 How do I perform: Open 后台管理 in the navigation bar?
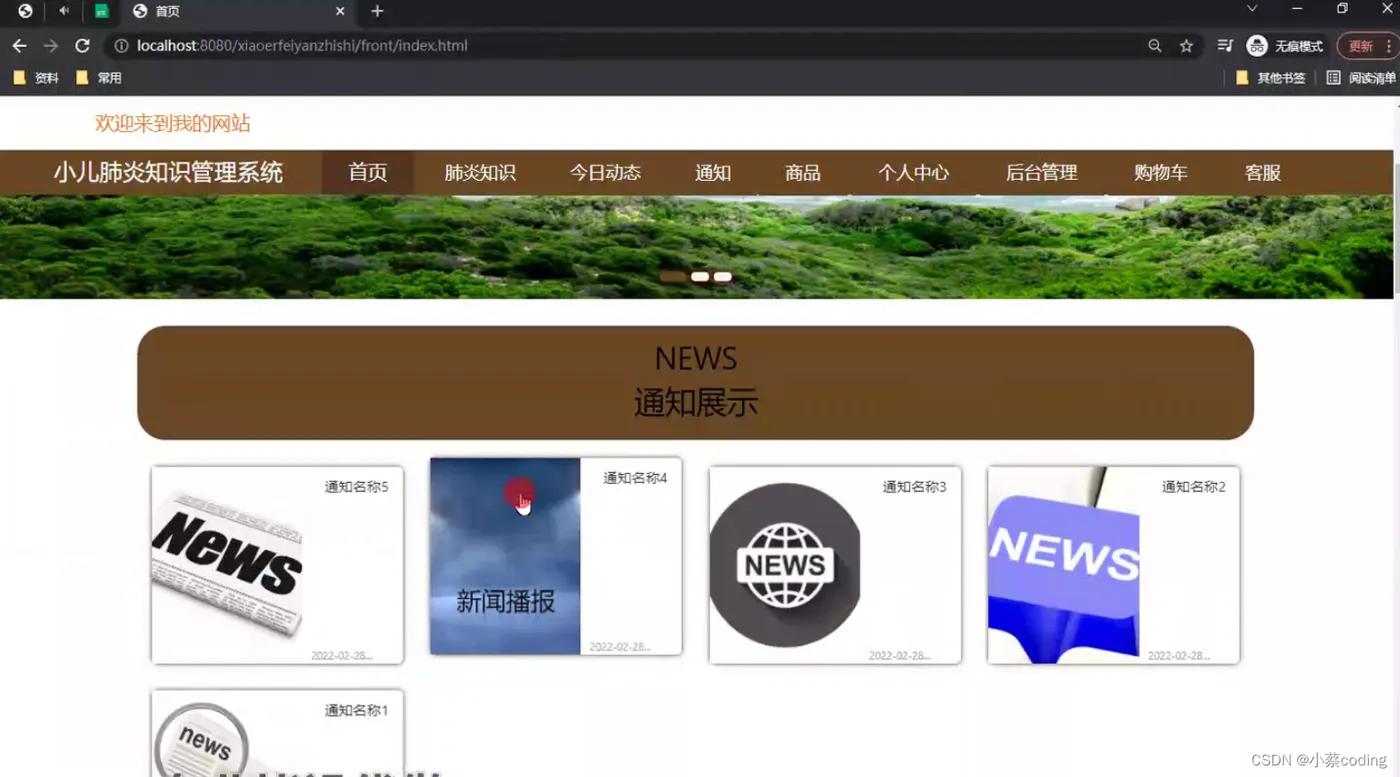click(x=1041, y=173)
